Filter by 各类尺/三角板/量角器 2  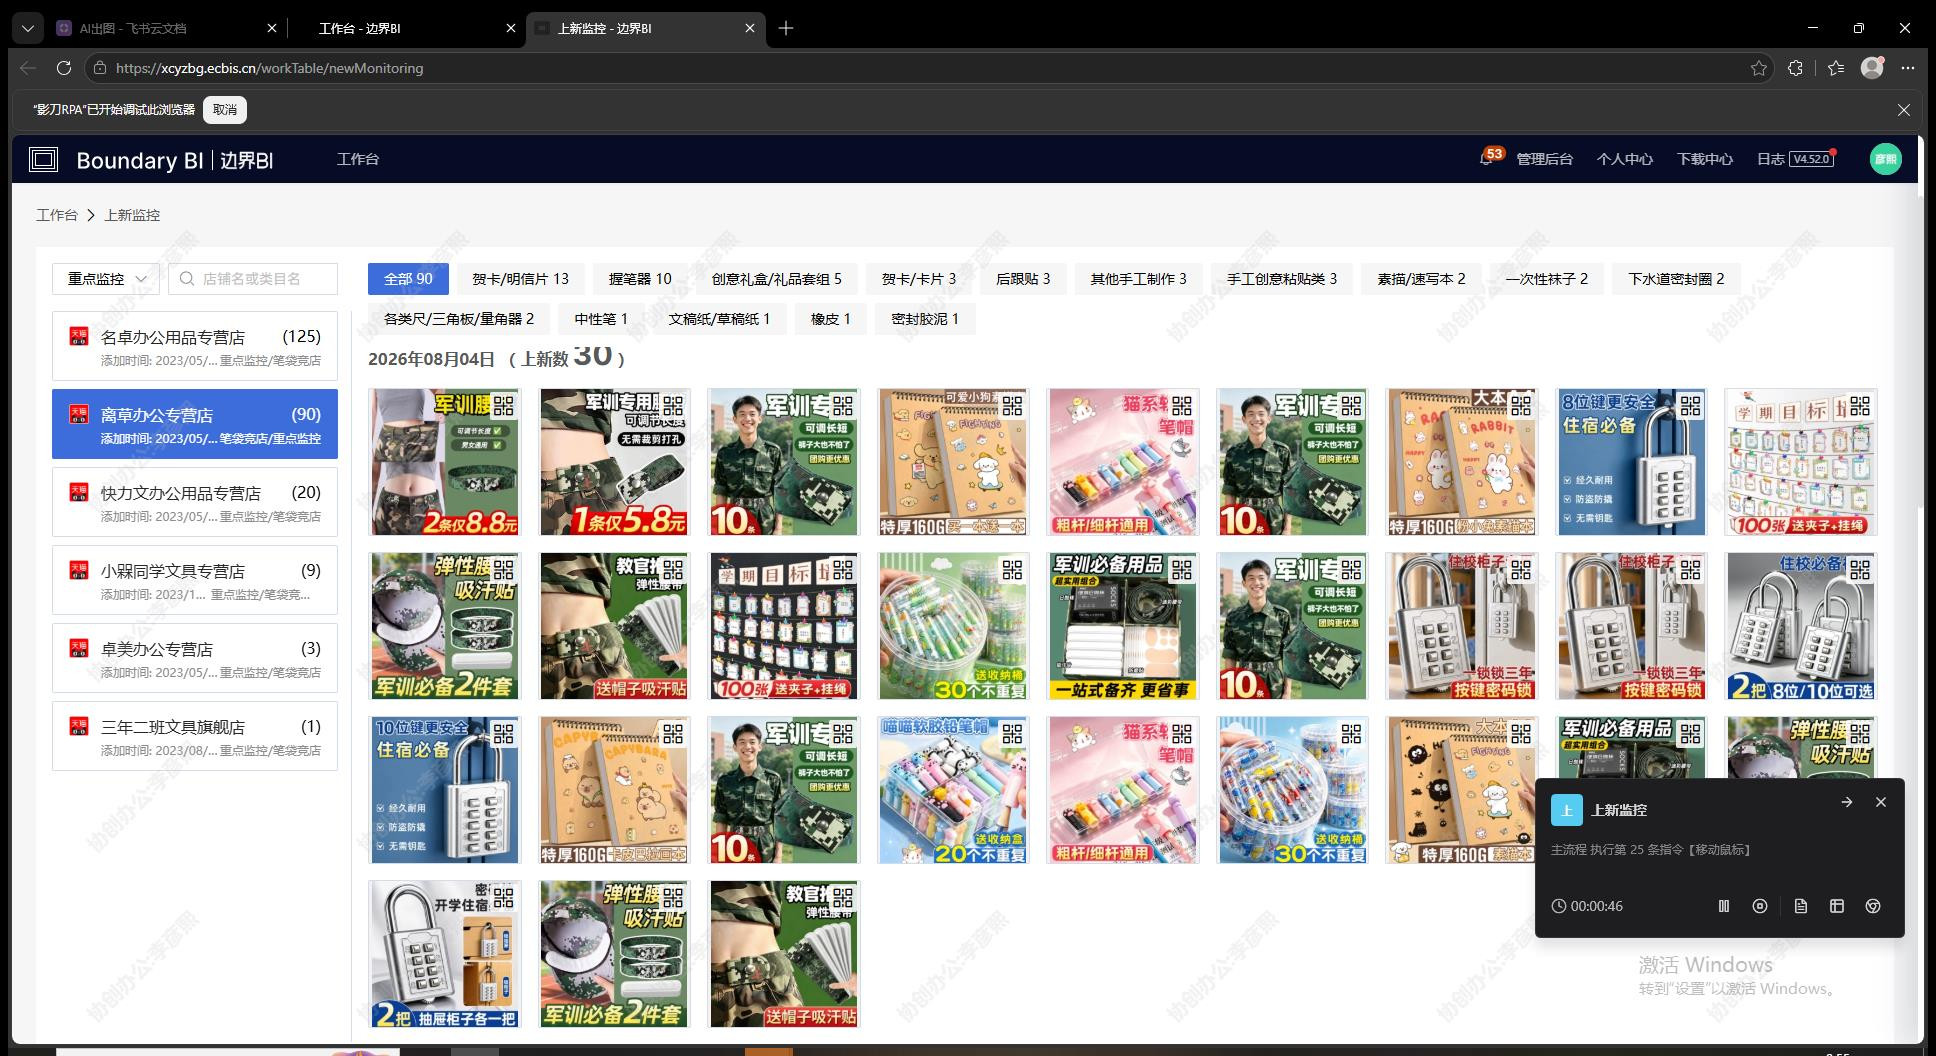459,319
